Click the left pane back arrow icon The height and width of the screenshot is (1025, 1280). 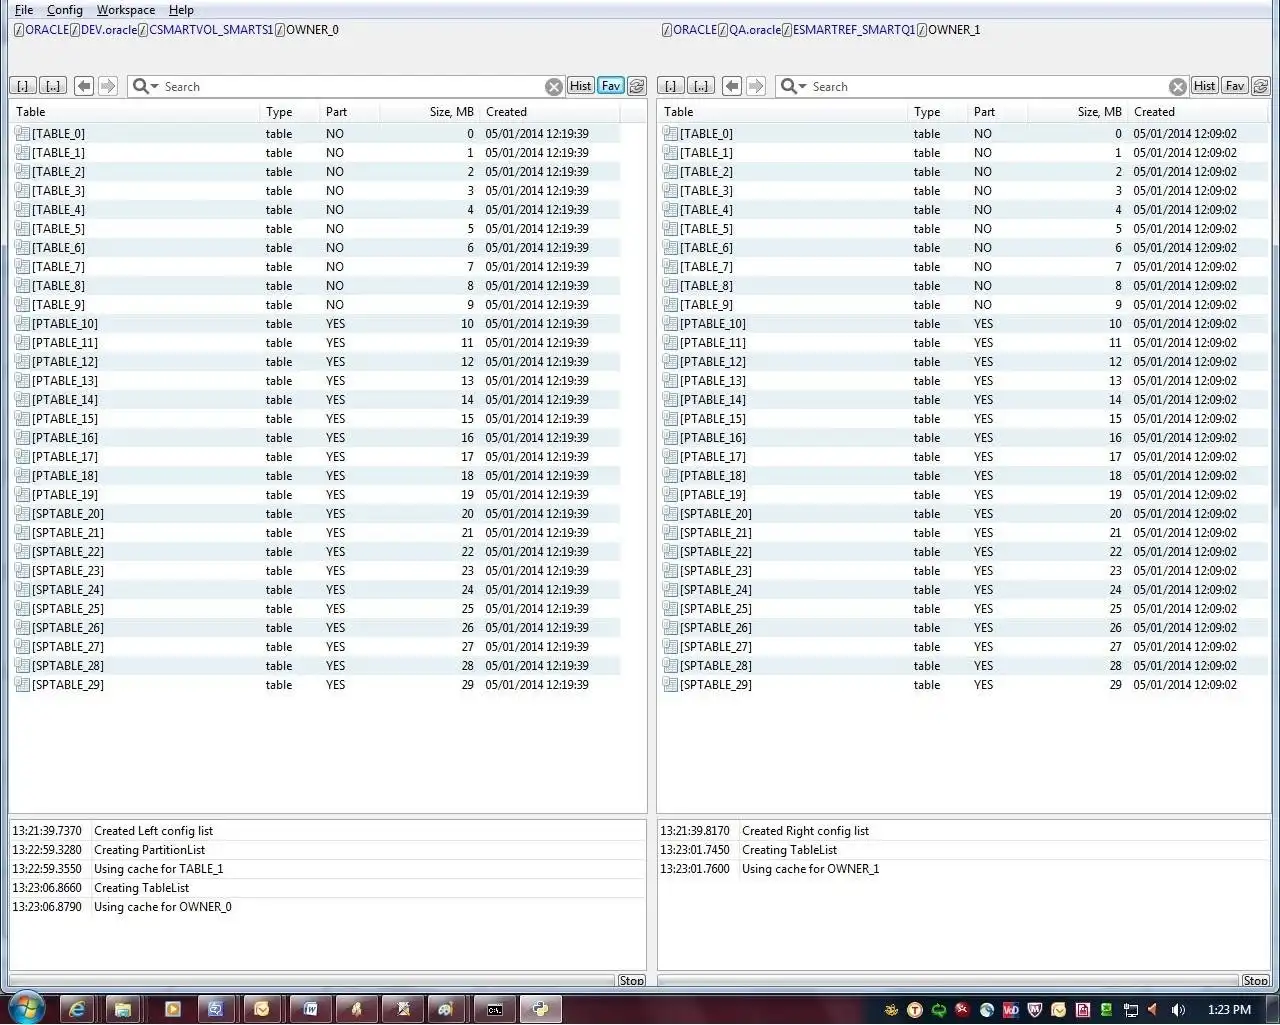[x=84, y=86]
